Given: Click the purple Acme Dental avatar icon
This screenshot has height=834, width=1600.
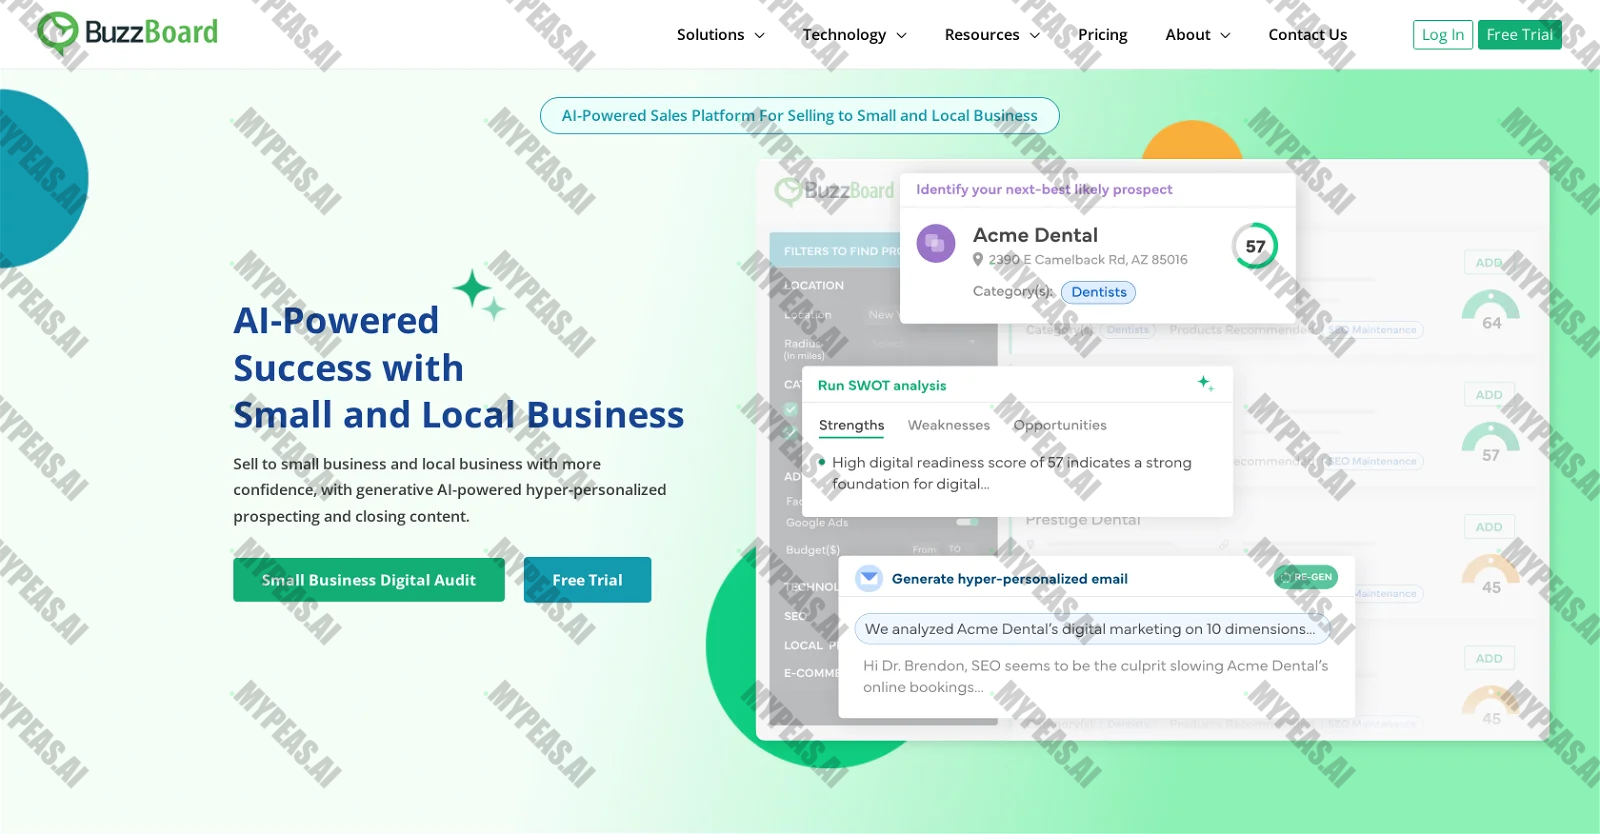Looking at the screenshot, I should tap(936, 243).
